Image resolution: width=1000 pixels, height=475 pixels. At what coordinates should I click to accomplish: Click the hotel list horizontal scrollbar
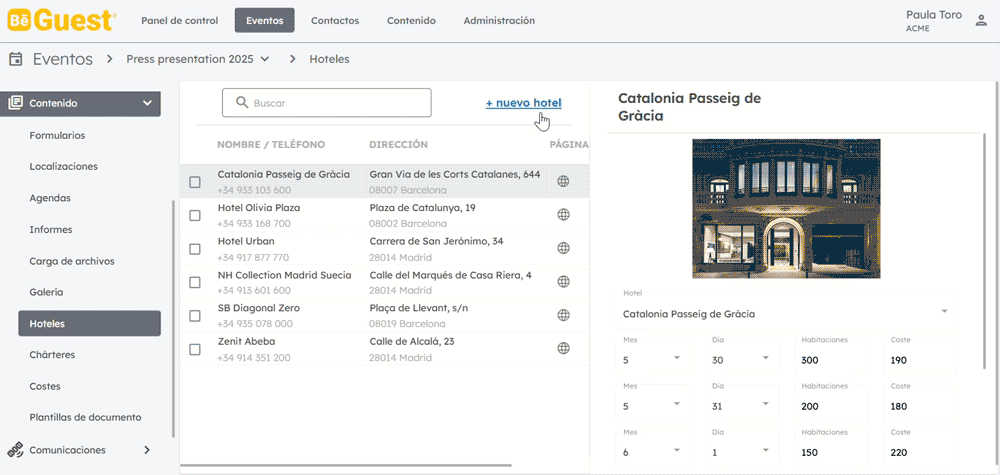[x=346, y=465]
